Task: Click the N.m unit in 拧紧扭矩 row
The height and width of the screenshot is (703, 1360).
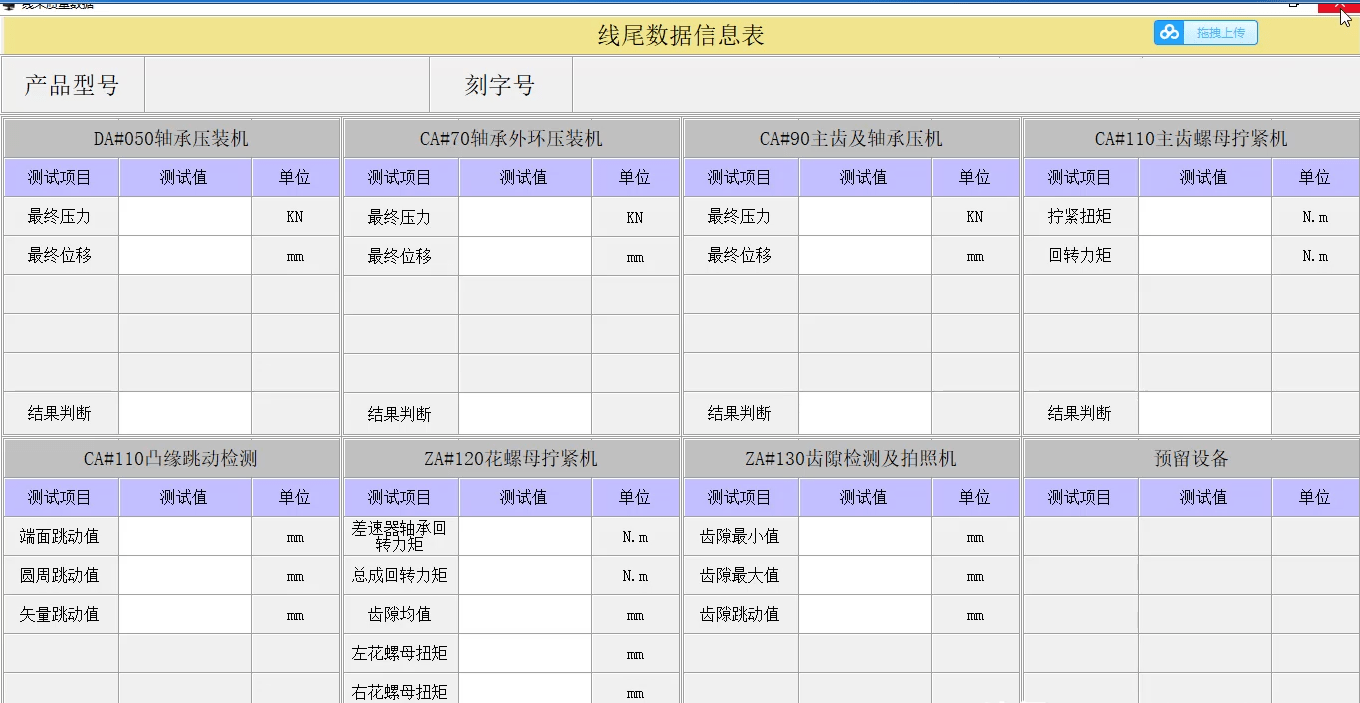Action: tap(1315, 216)
